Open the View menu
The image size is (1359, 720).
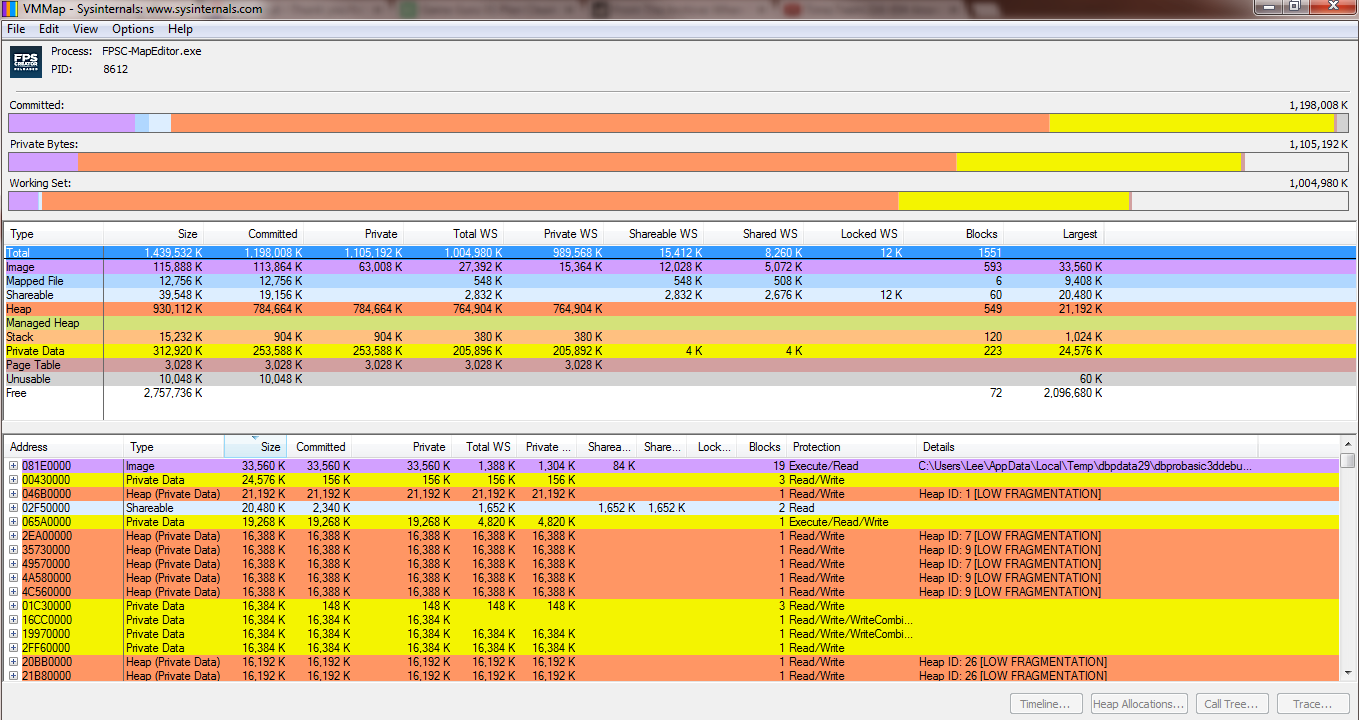[86, 29]
